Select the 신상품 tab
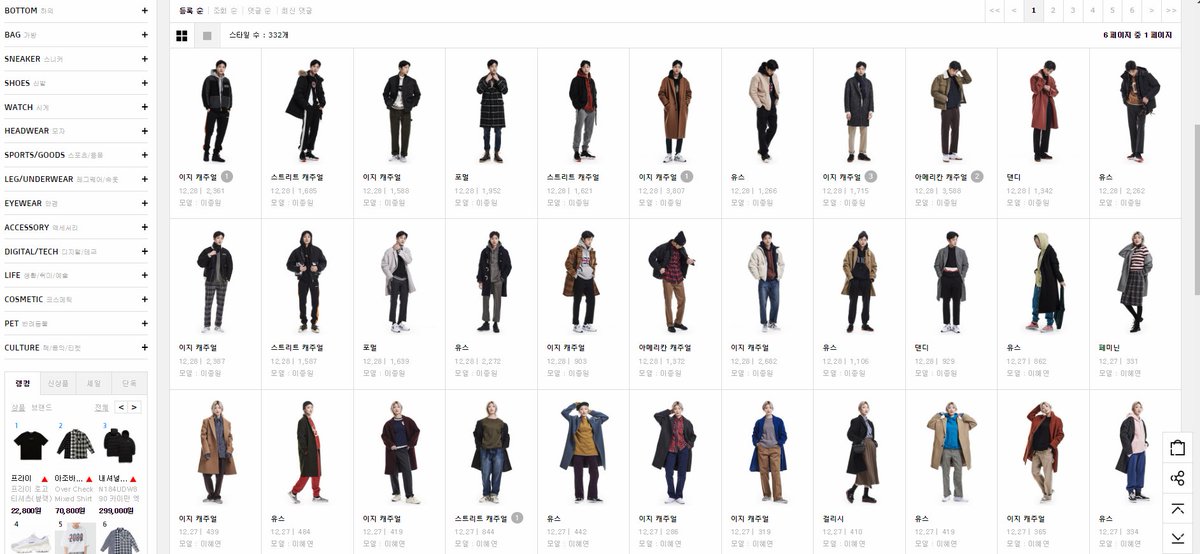Image resolution: width=1200 pixels, height=554 pixels. [x=59, y=383]
